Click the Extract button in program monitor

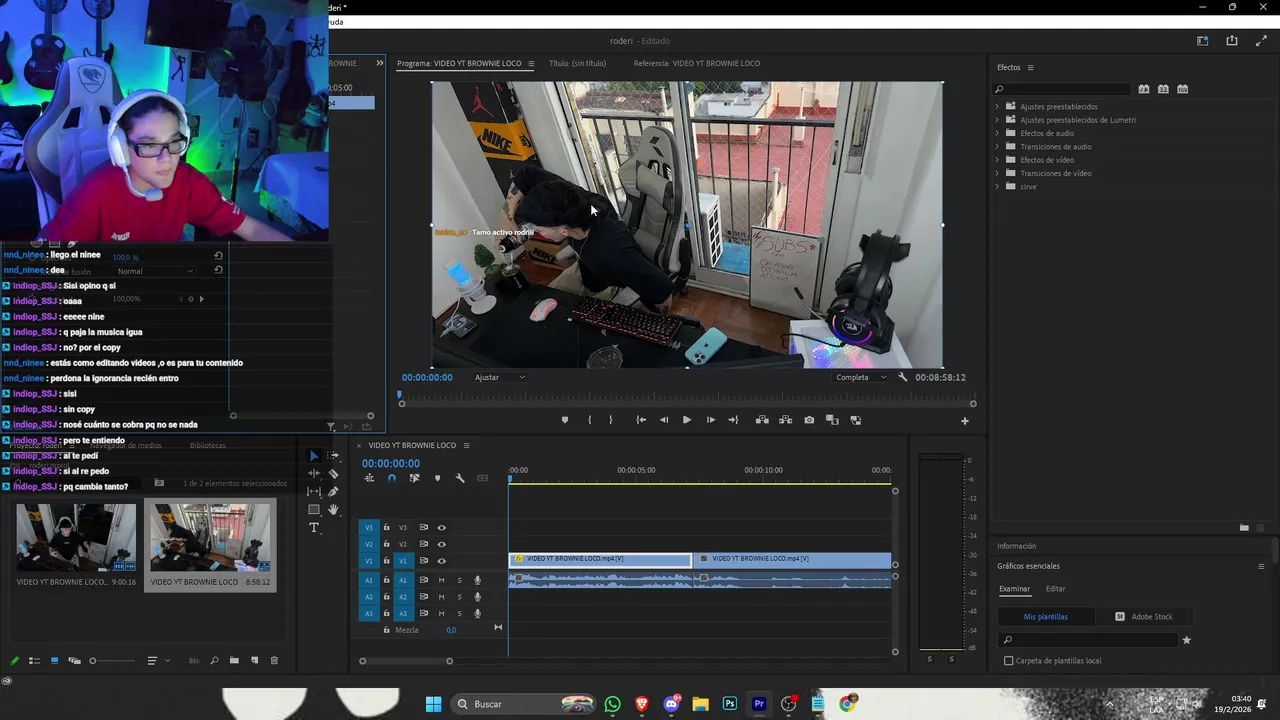(x=785, y=420)
